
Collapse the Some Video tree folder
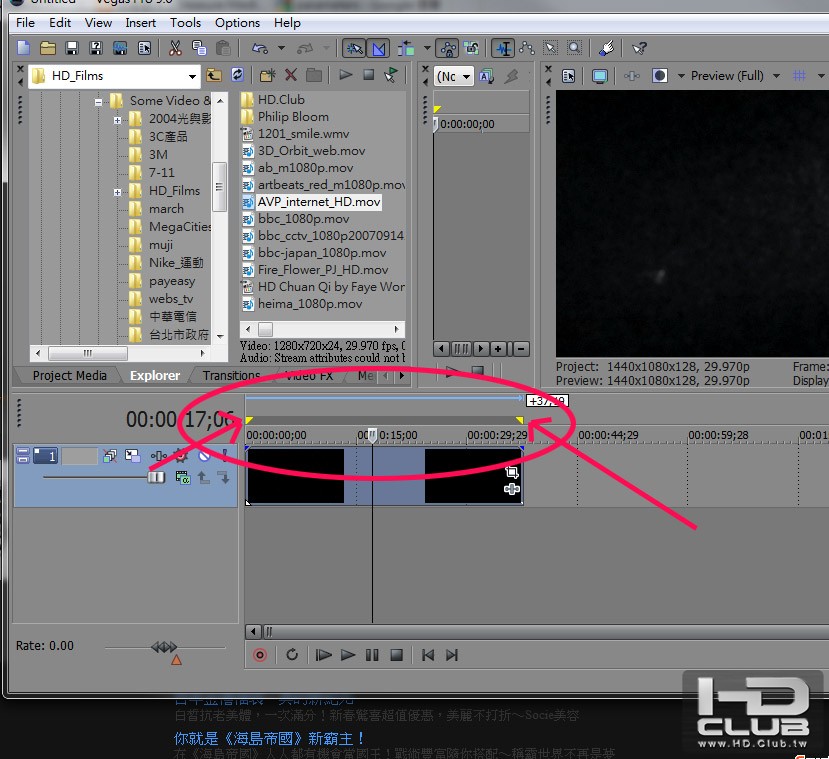tap(98, 102)
